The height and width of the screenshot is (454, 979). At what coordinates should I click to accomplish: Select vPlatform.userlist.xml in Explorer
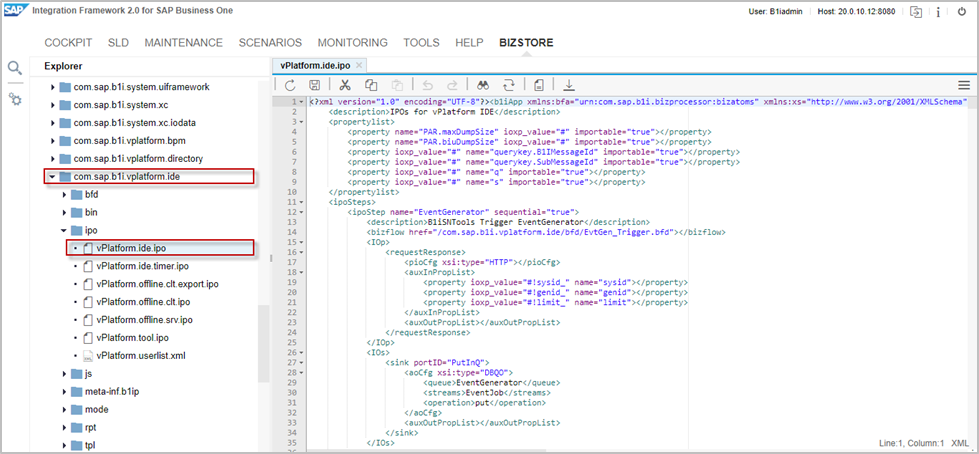click(x=141, y=356)
